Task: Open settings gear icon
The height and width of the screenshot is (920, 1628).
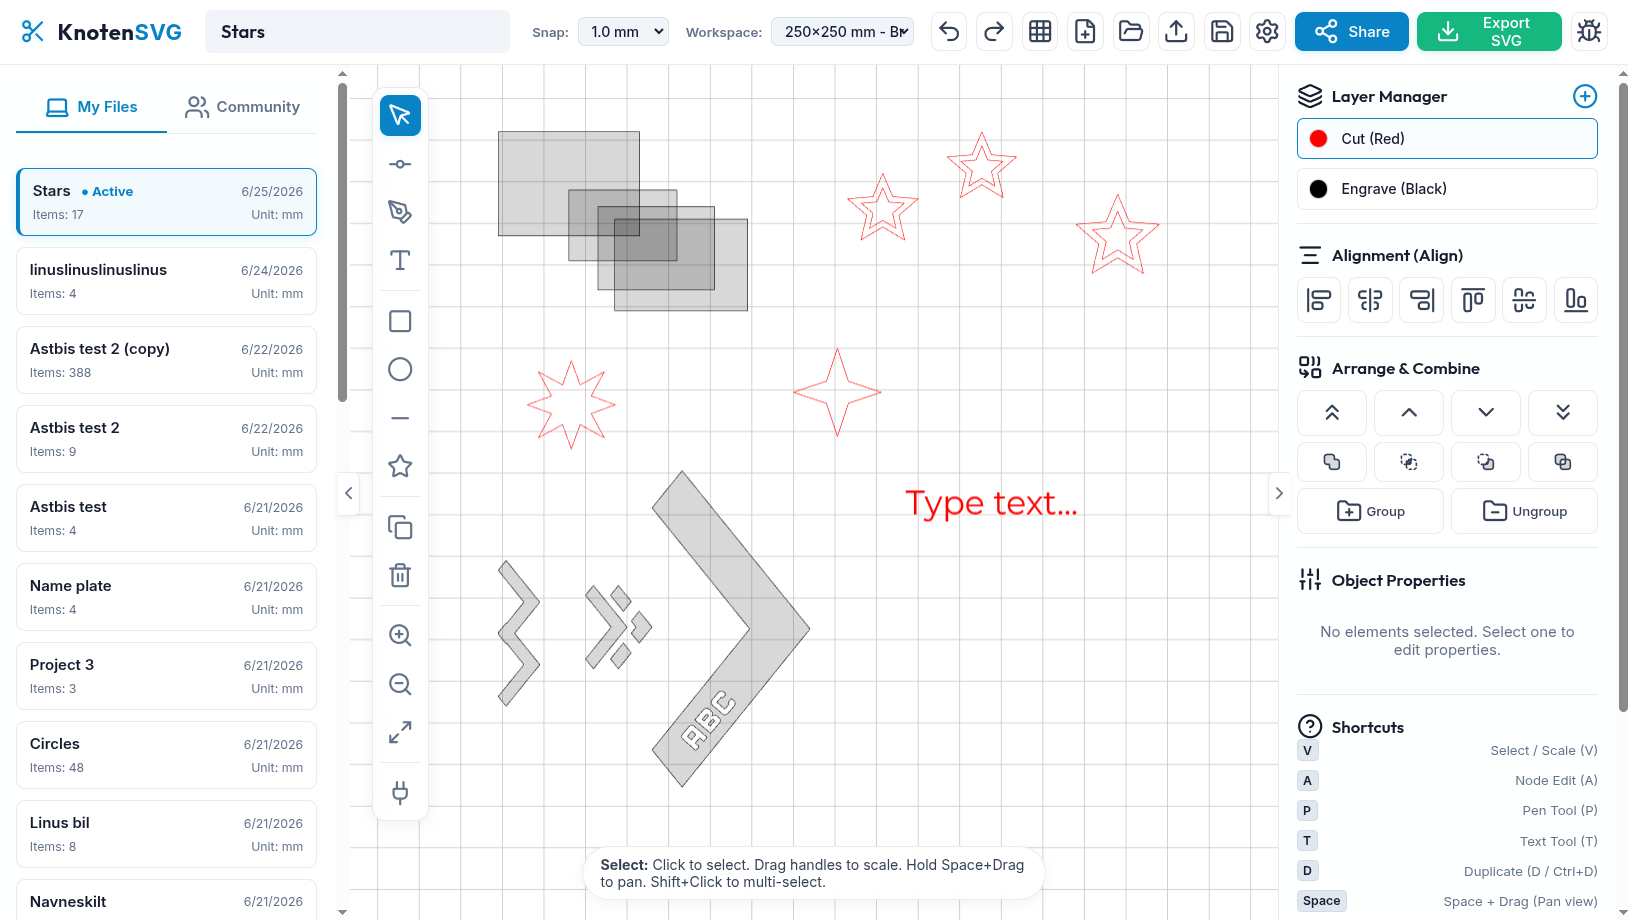Action: (x=1267, y=32)
